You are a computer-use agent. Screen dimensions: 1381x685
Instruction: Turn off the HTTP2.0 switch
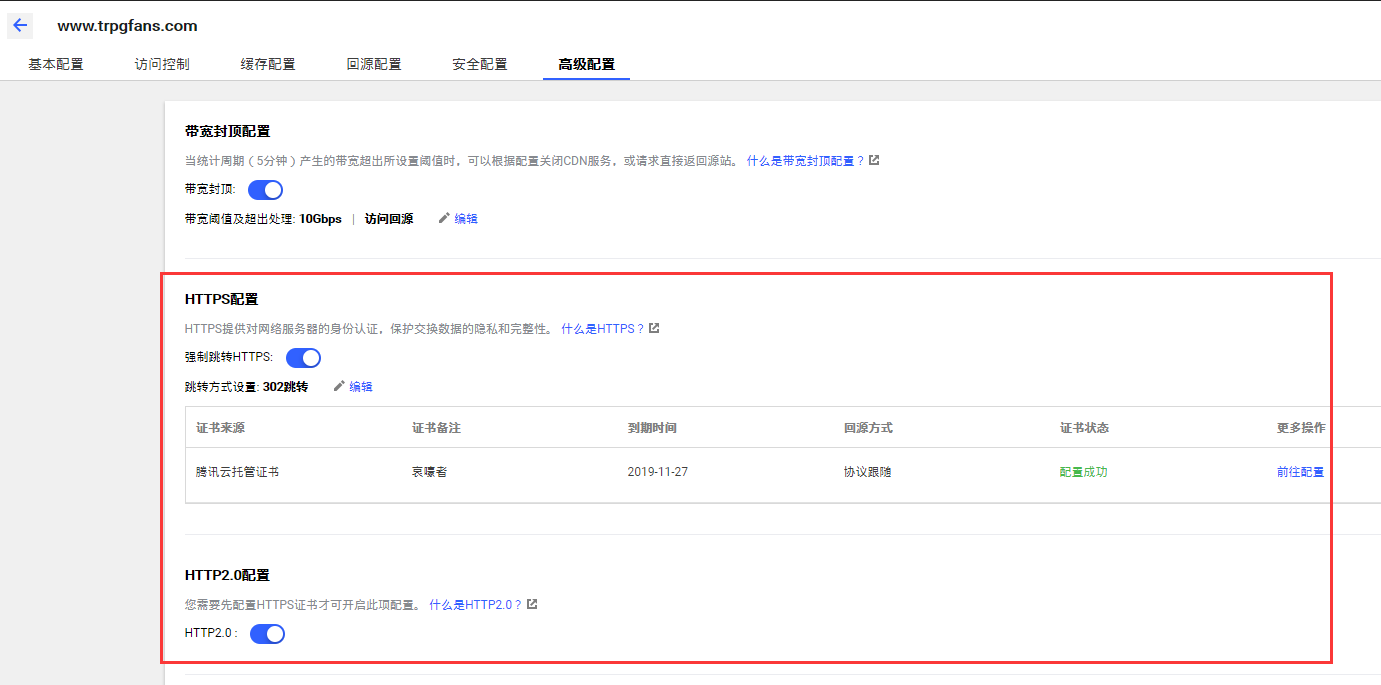pos(267,633)
